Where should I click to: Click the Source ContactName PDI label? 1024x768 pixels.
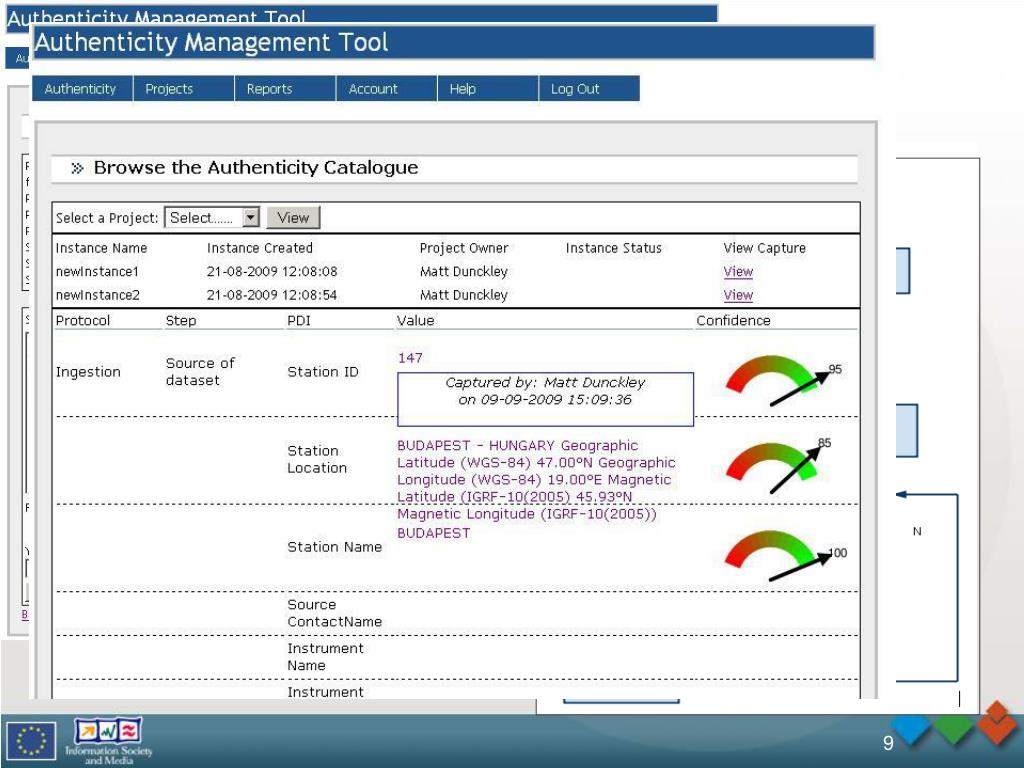click(x=334, y=613)
